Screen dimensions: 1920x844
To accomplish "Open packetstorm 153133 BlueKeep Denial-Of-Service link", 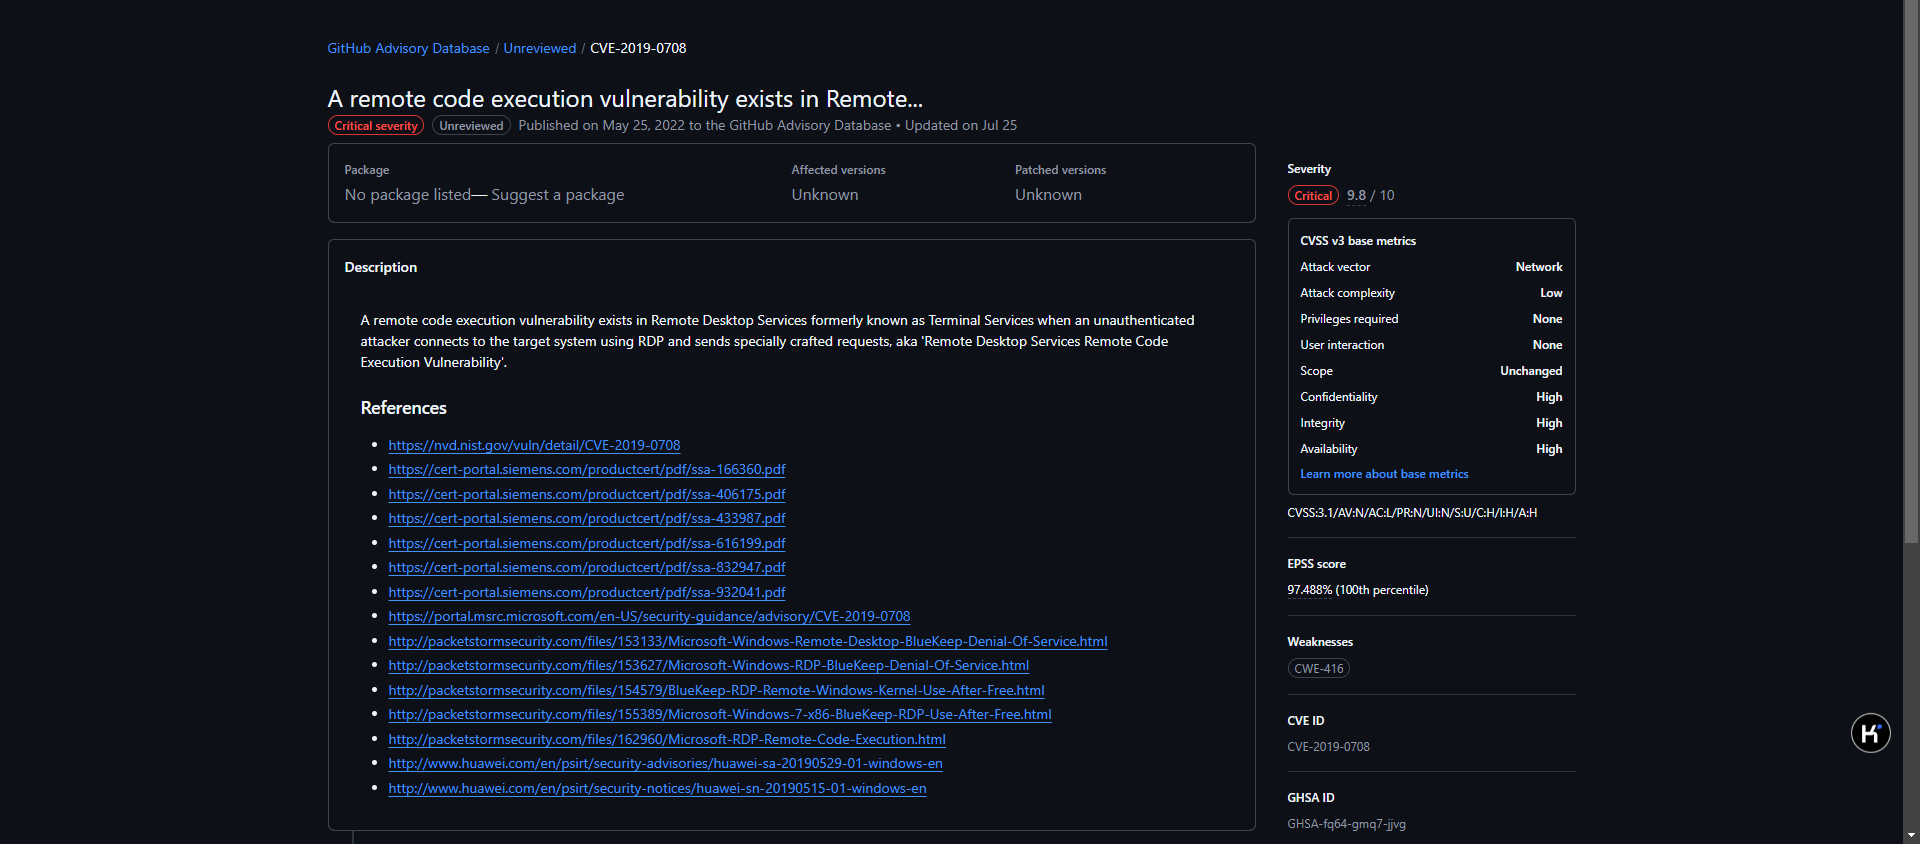I will (x=748, y=641).
